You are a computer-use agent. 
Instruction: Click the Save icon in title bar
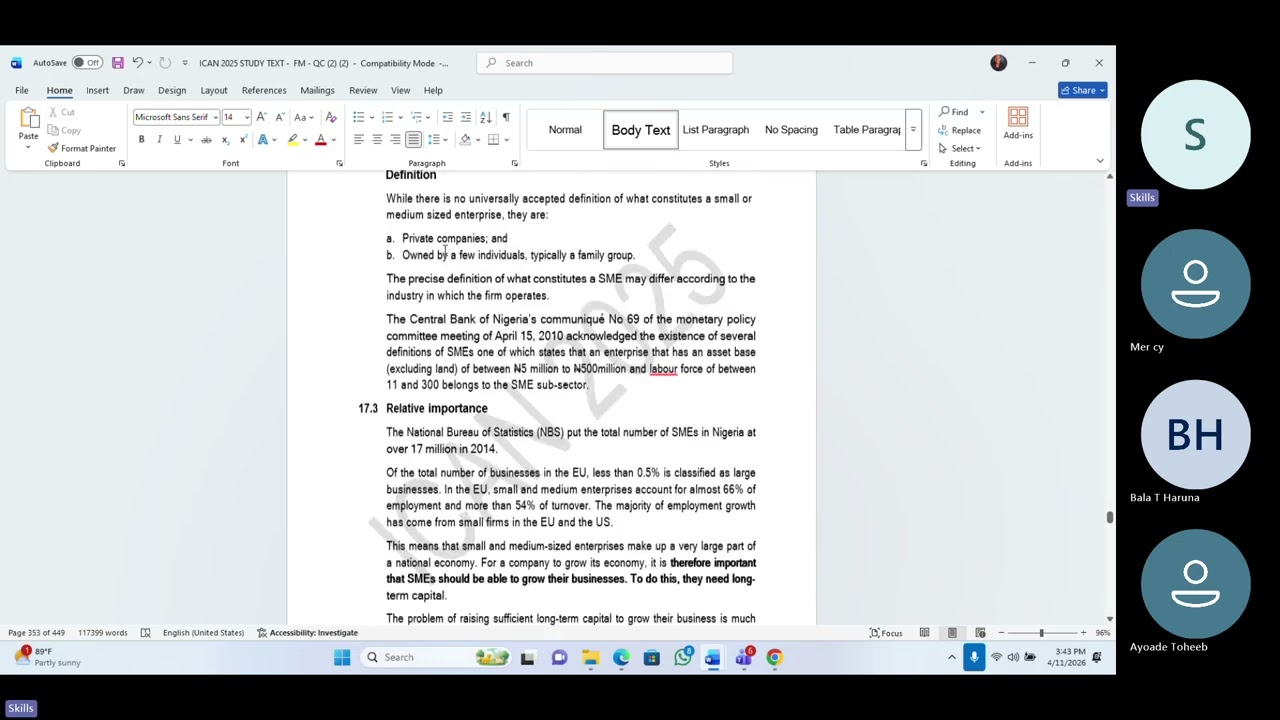pyautogui.click(x=117, y=63)
